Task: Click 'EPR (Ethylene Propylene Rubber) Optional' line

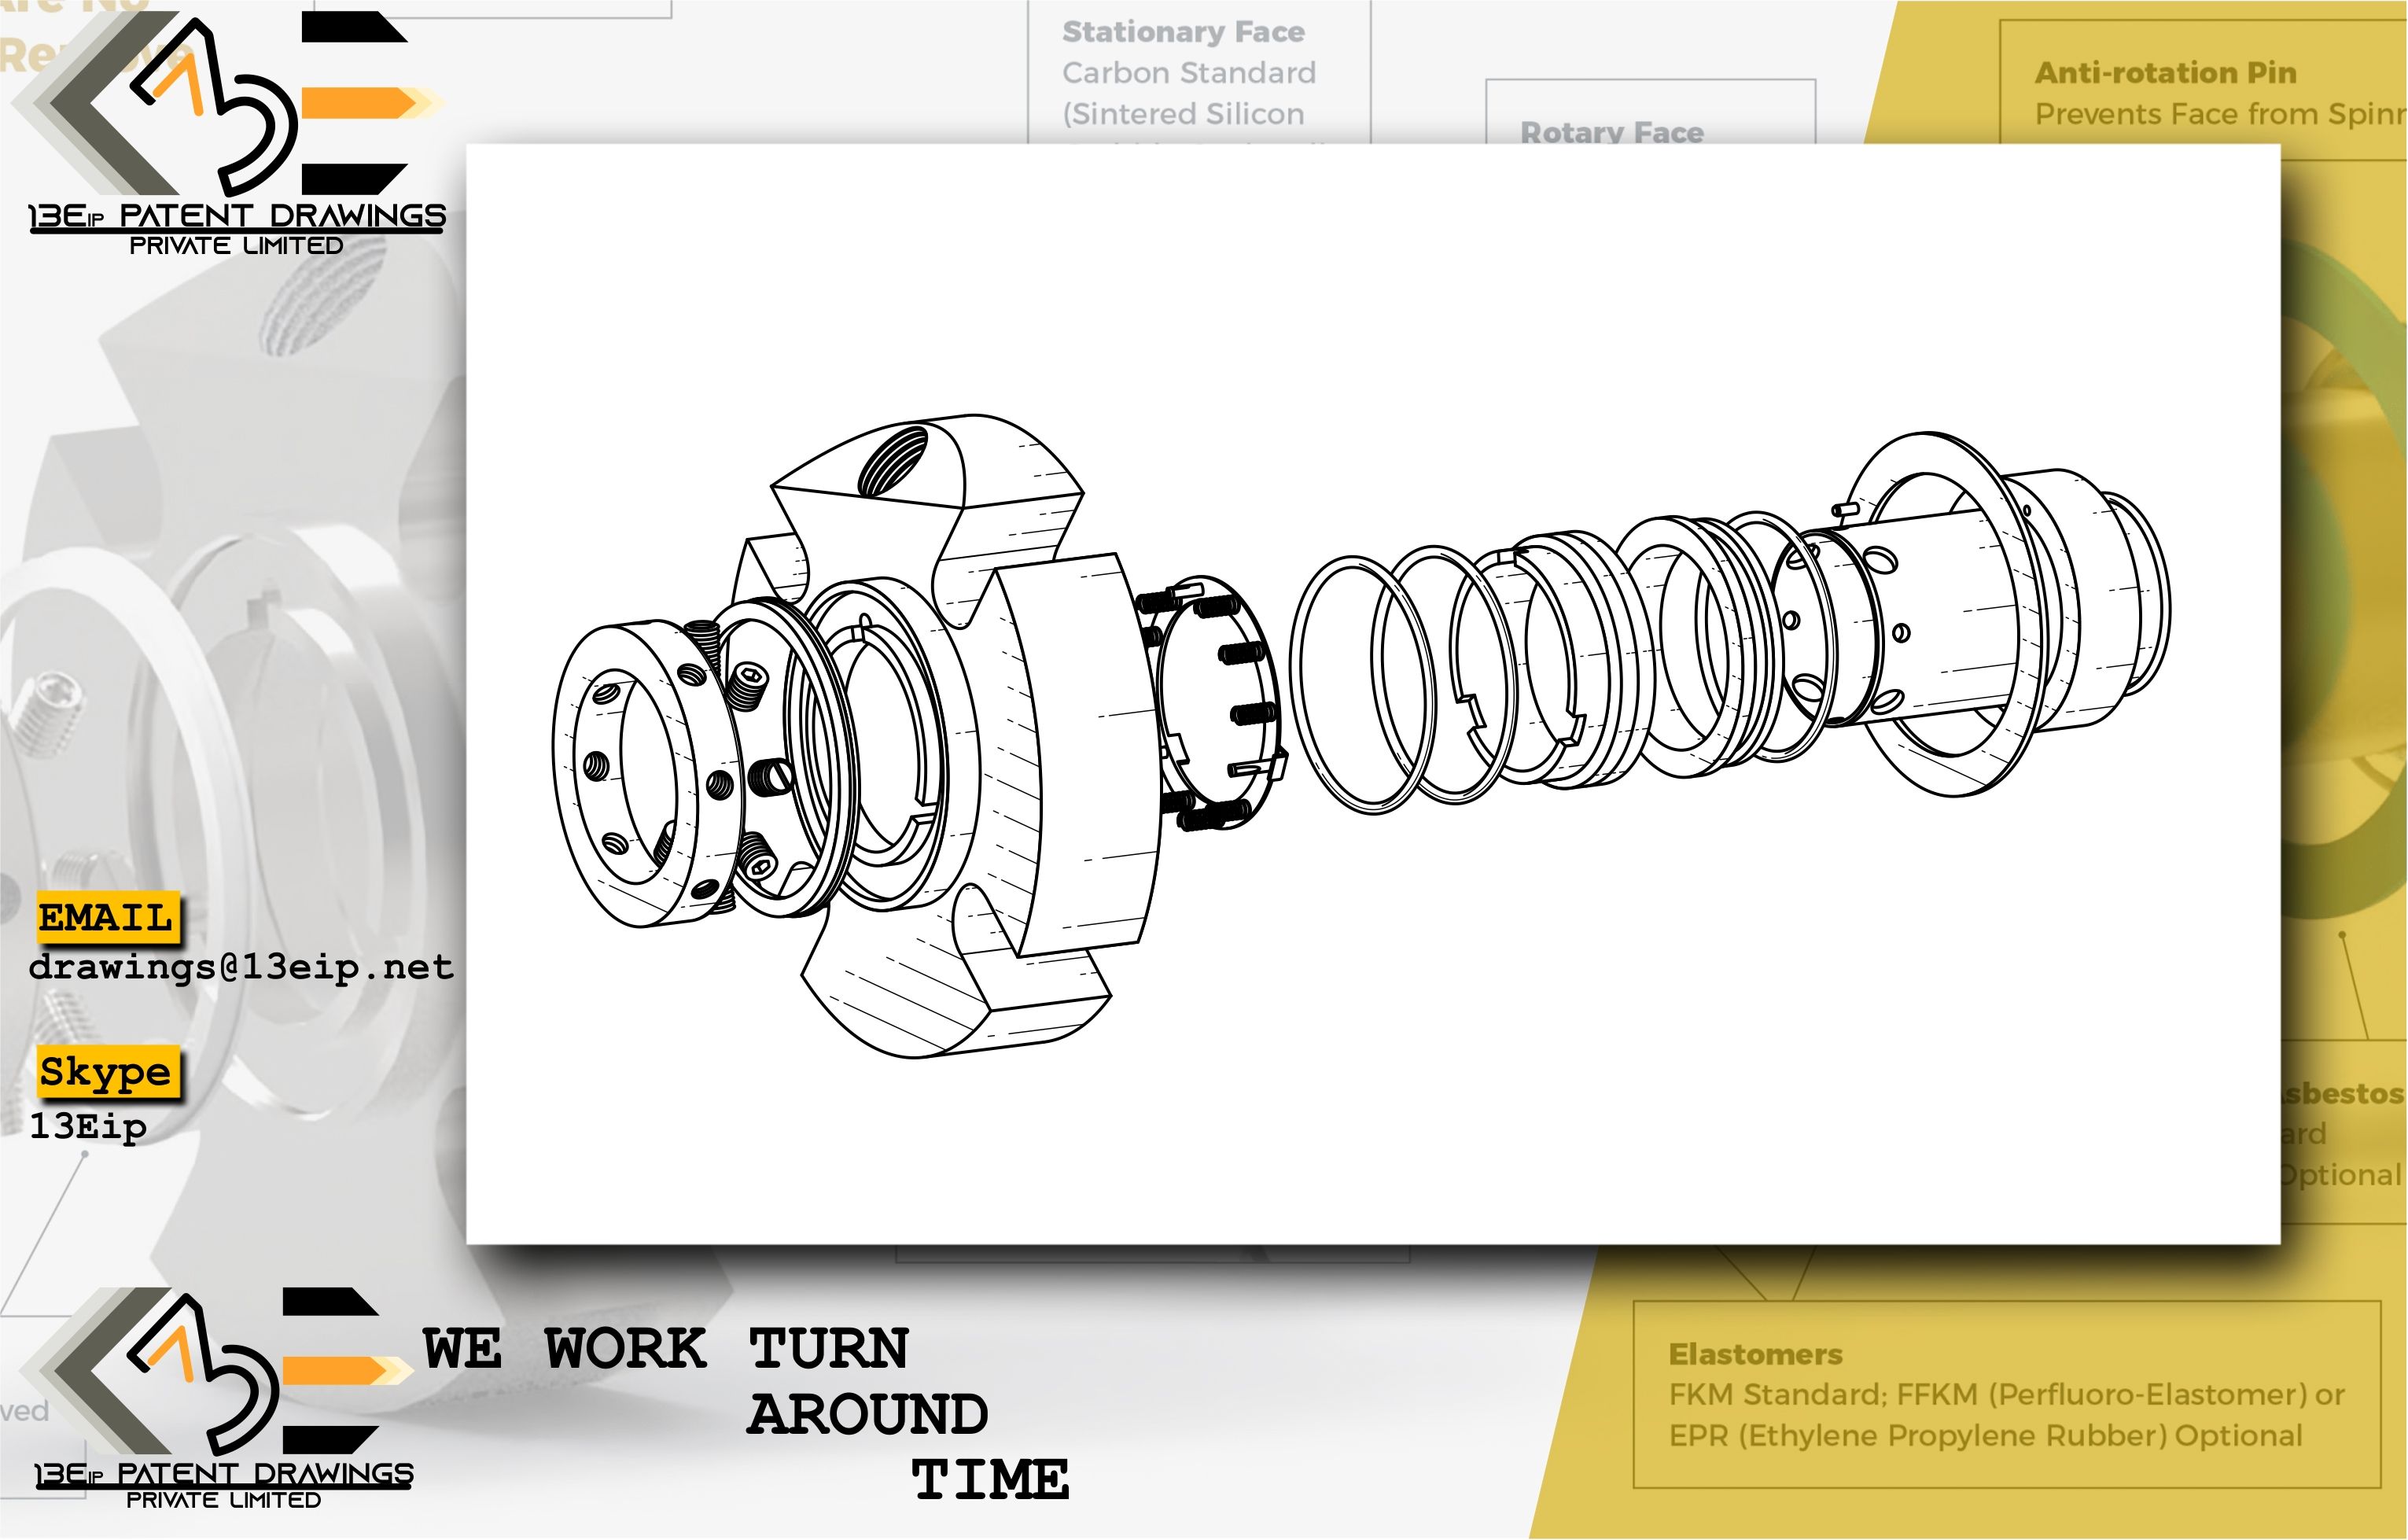Action: click(1985, 1436)
